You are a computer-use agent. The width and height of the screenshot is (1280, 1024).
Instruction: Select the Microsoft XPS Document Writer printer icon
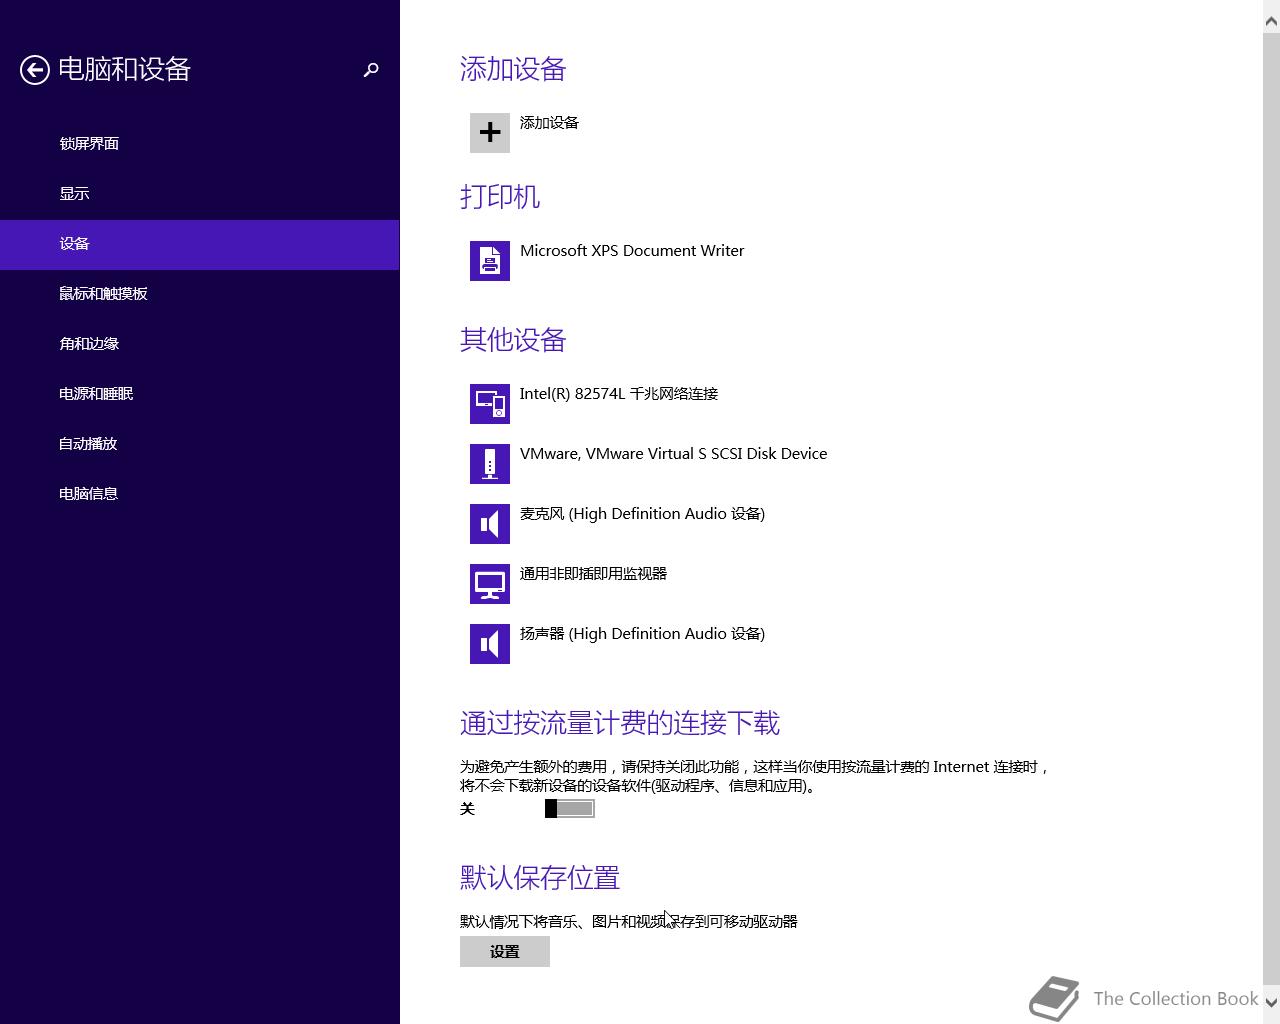click(x=490, y=260)
